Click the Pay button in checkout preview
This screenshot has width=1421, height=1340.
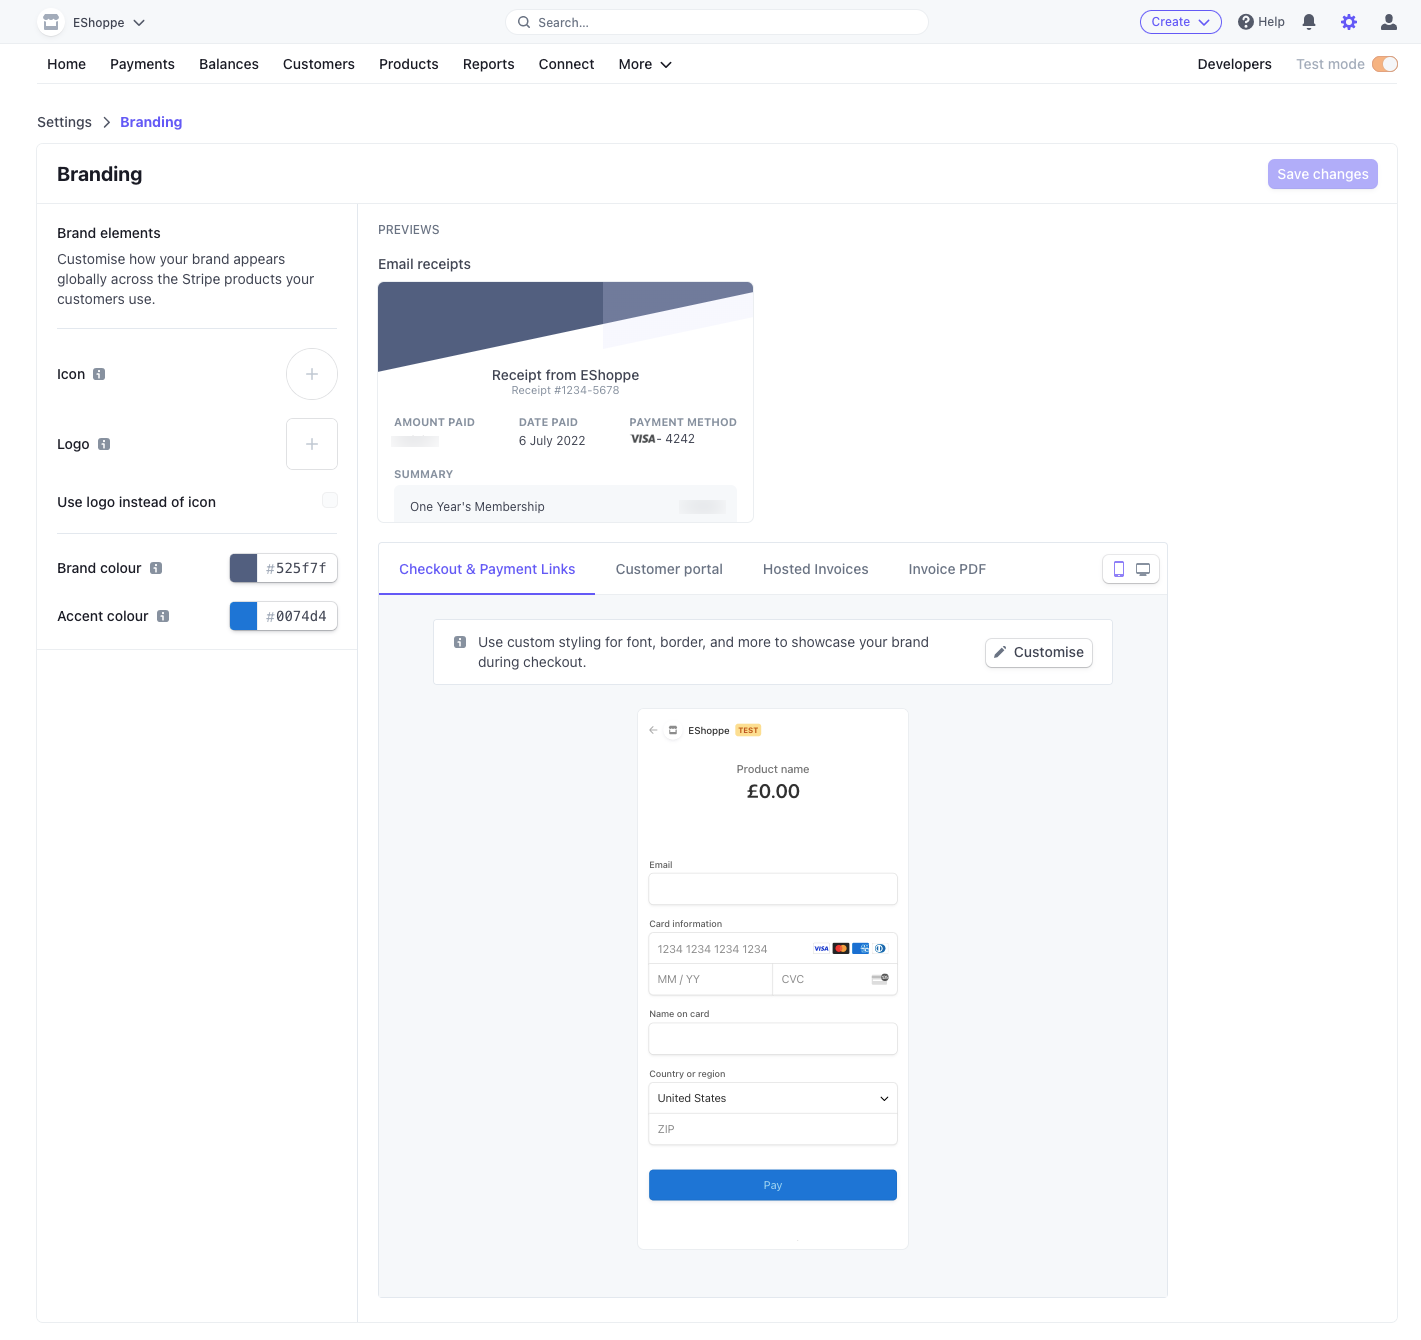[x=773, y=1185]
